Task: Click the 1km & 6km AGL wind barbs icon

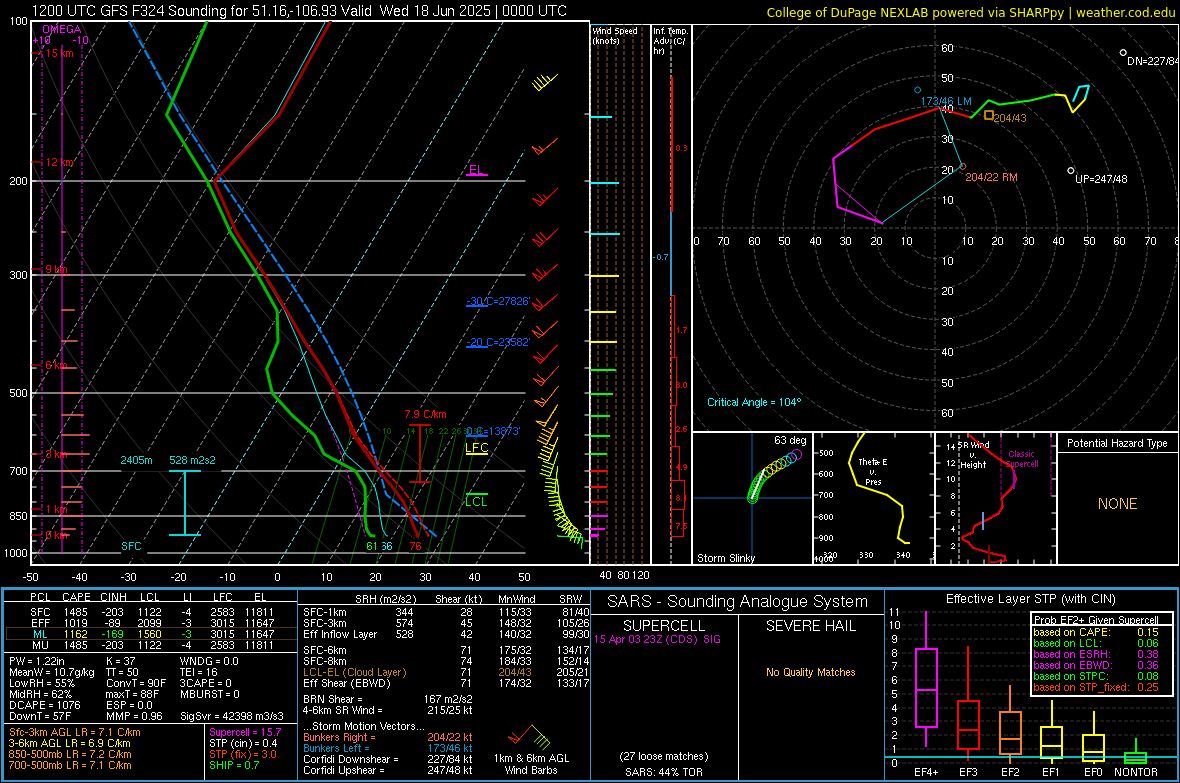Action: pos(530,736)
